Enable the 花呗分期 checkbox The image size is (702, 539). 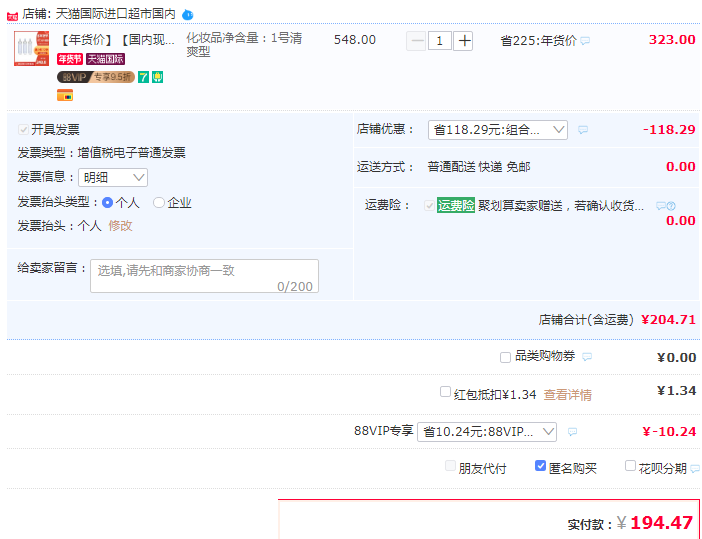click(x=630, y=466)
